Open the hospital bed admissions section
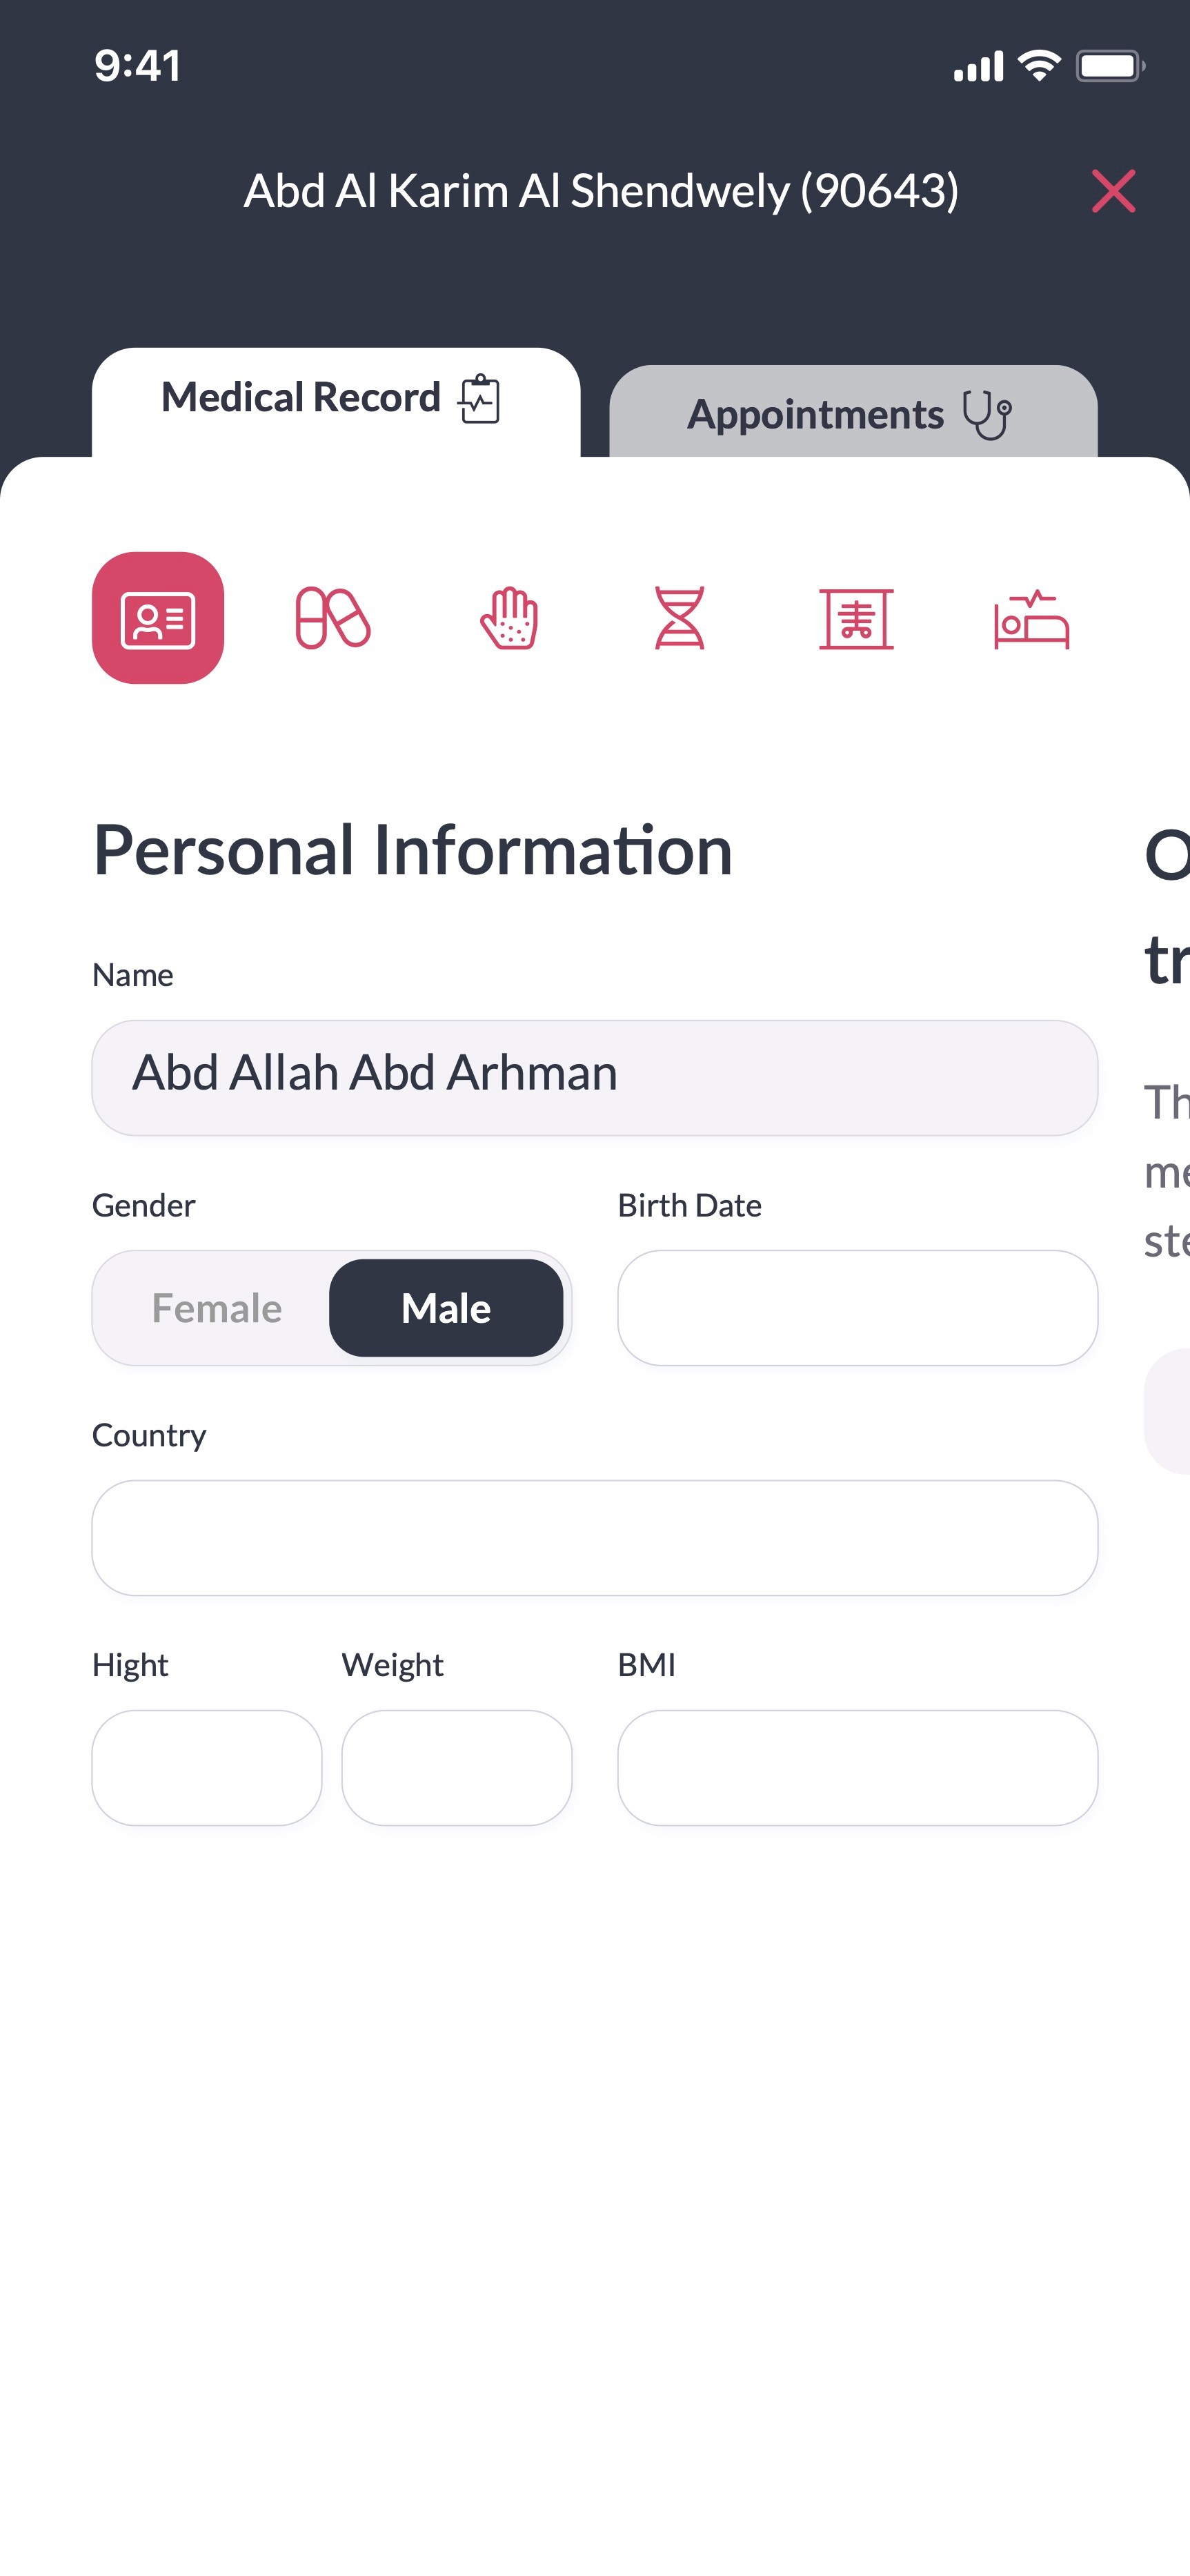Image resolution: width=1190 pixels, height=2576 pixels. 1031,620
